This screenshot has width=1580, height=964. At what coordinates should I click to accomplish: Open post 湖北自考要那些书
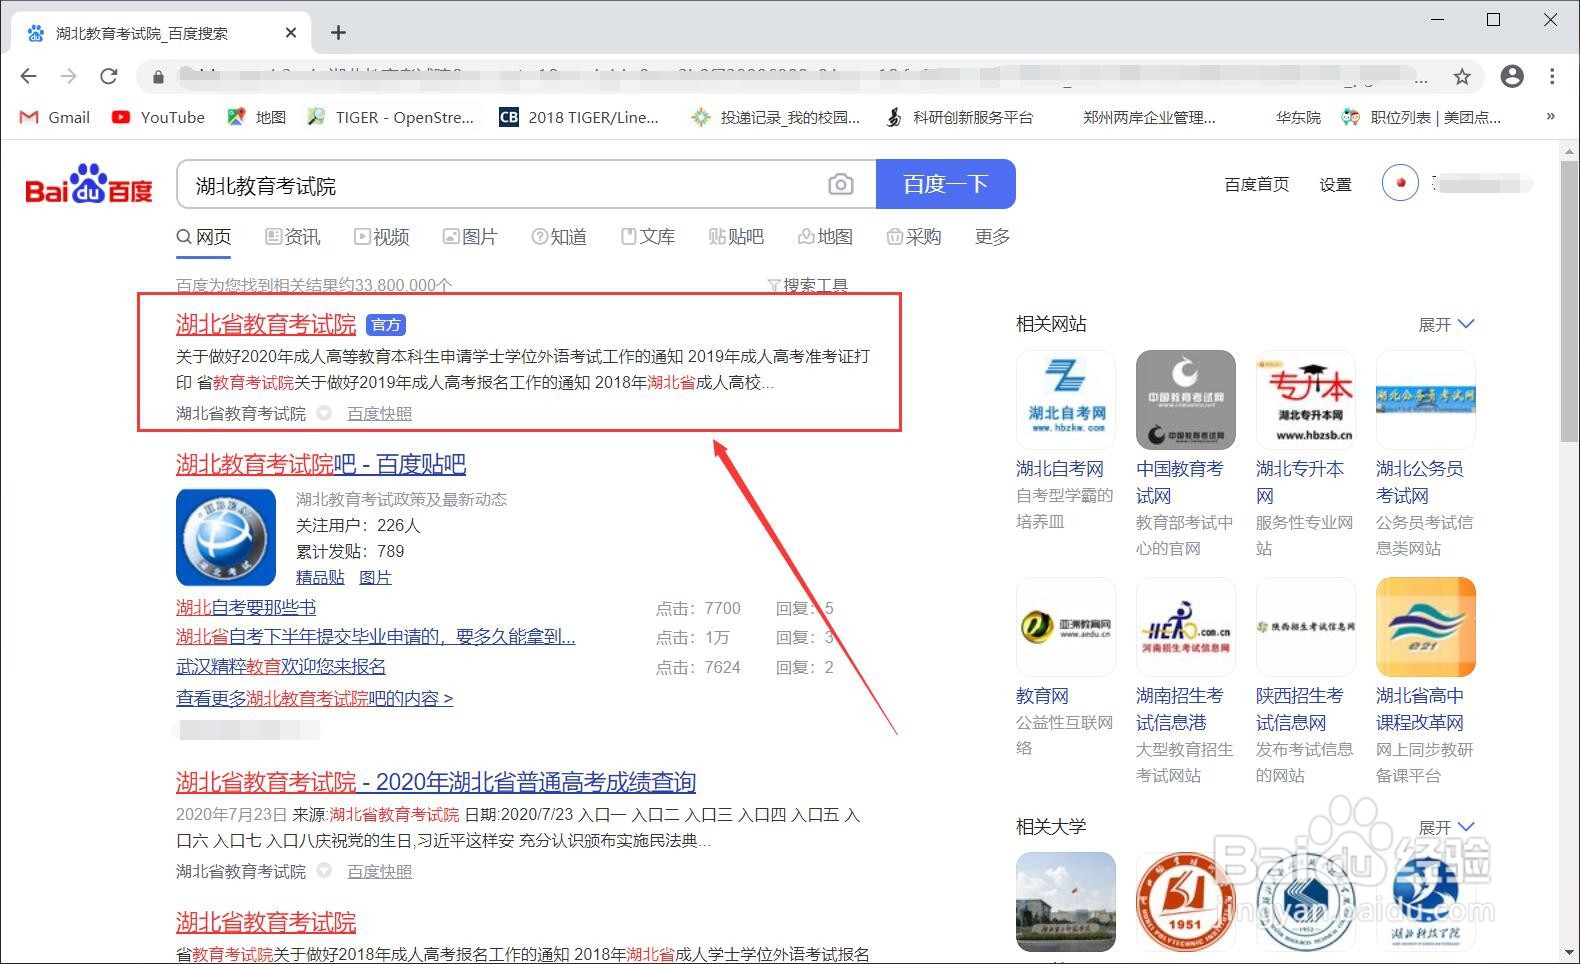[x=246, y=607]
